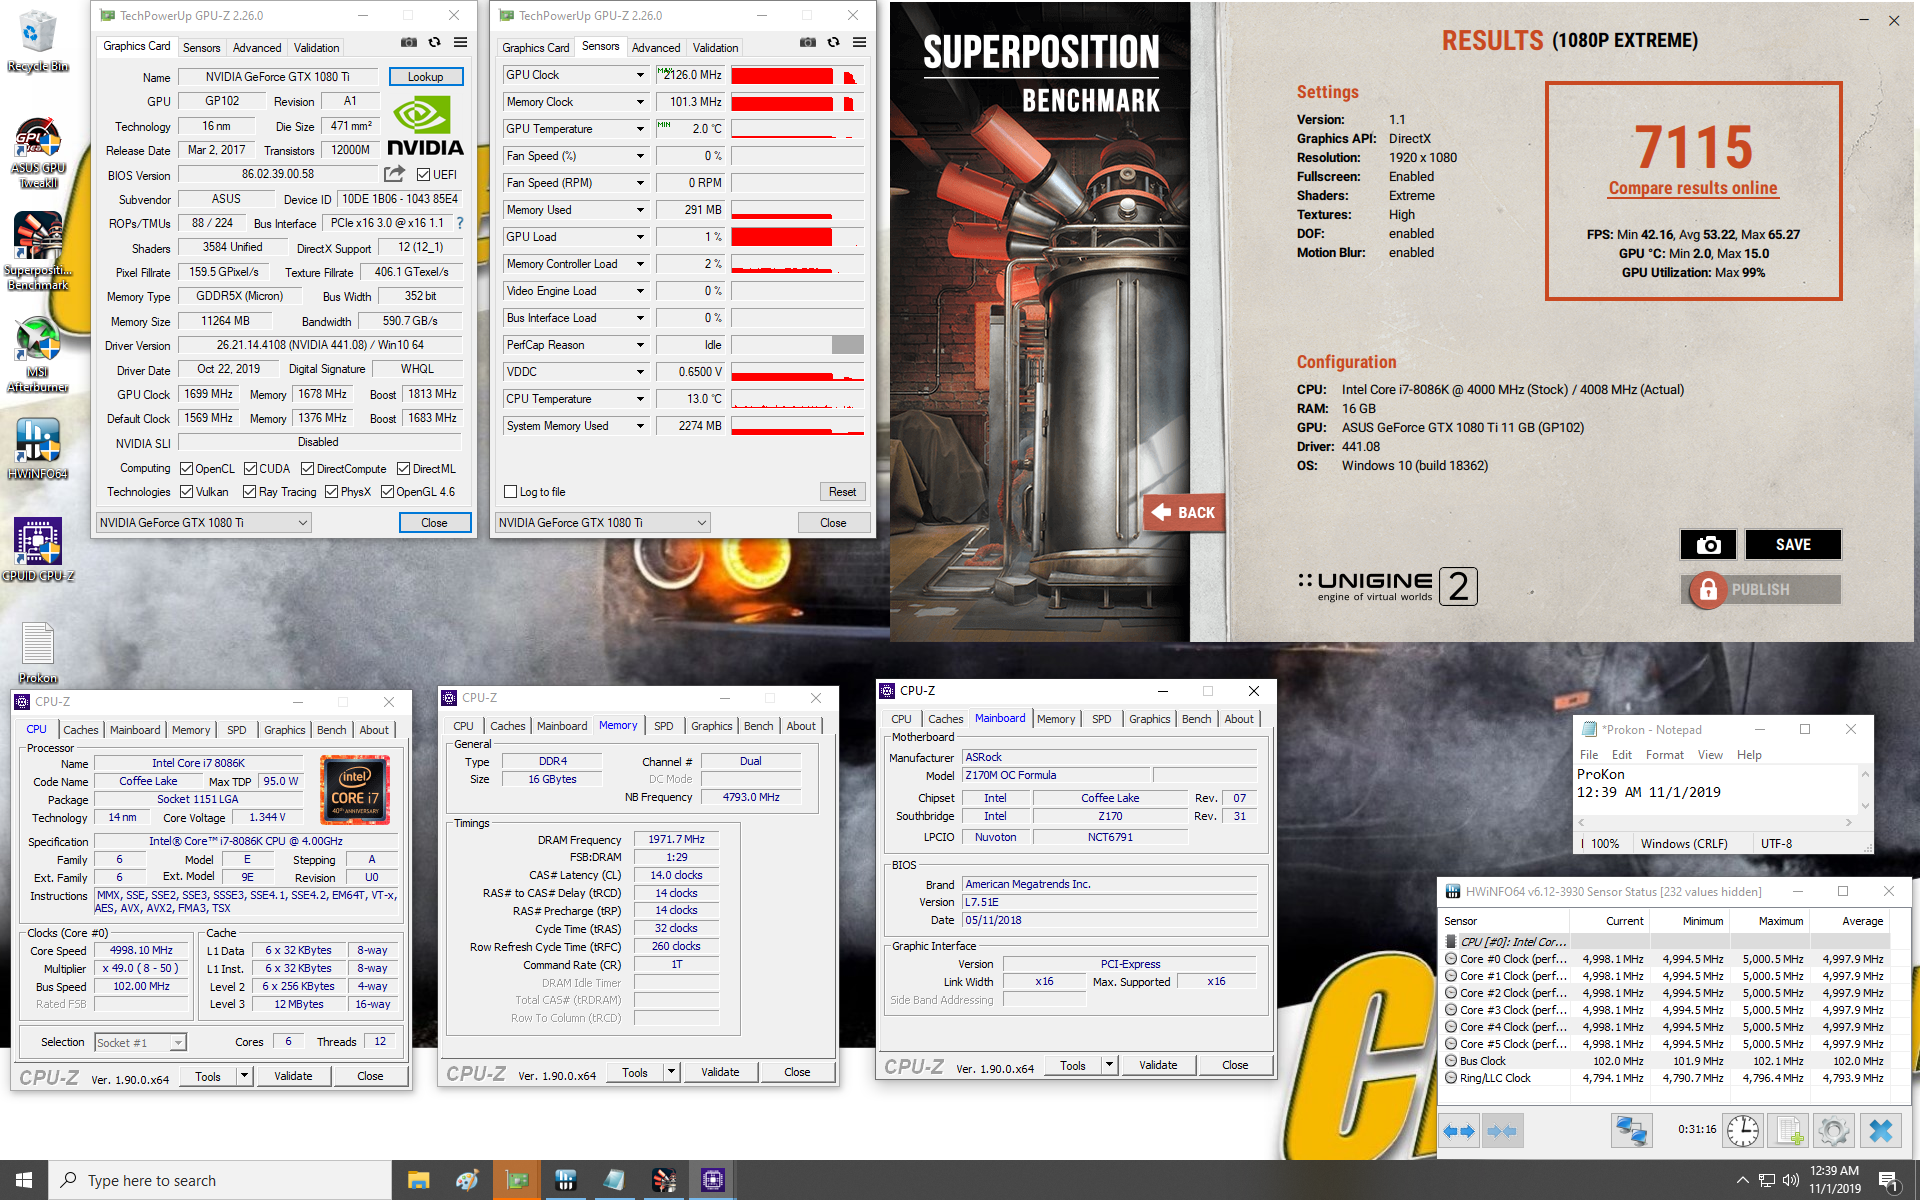Open the MSI Afterburner desktop shortcut
Screen dimensions: 1920x1200
tap(38, 354)
